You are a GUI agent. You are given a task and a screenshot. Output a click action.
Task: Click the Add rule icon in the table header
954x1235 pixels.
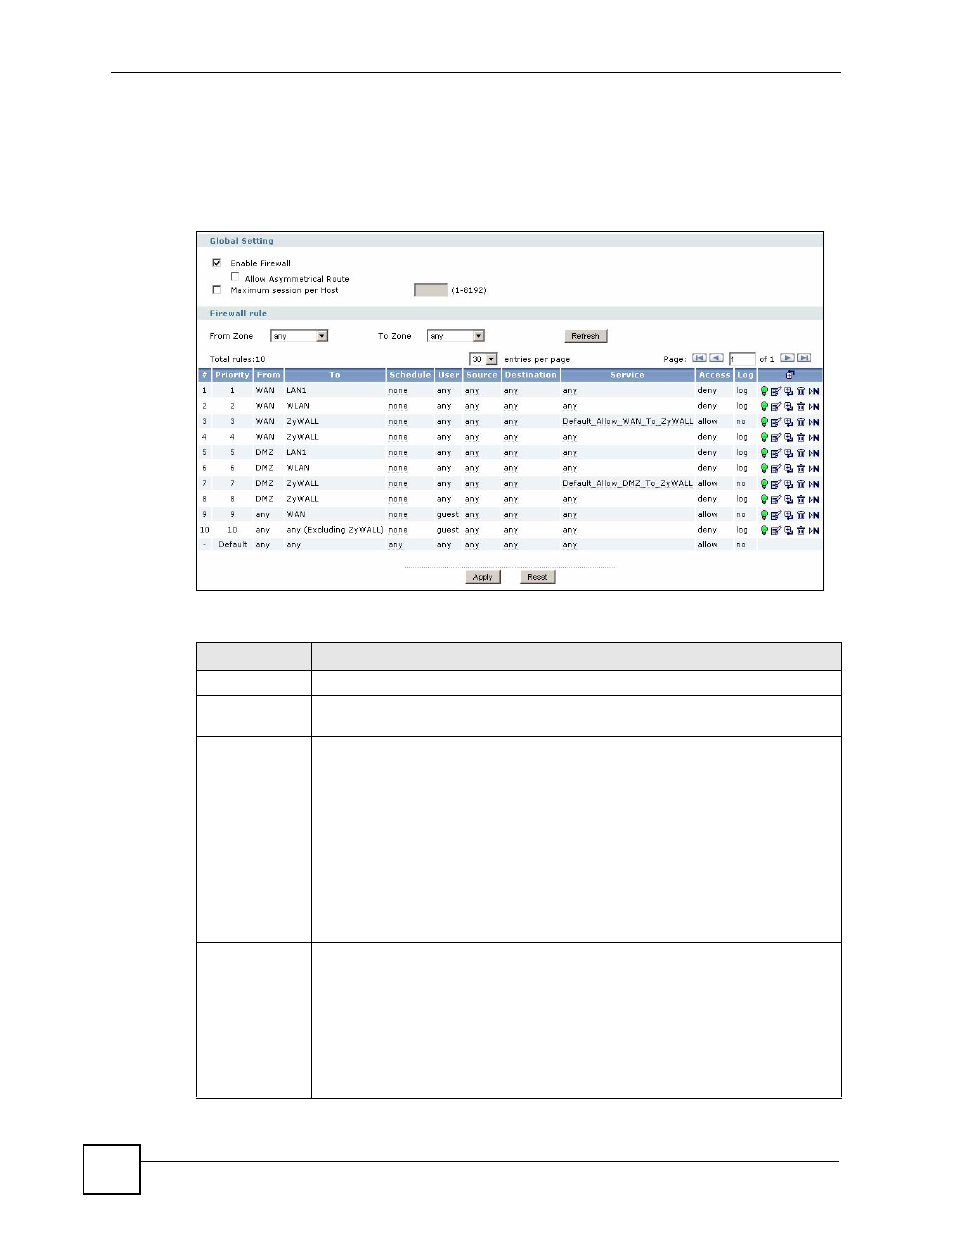click(789, 375)
